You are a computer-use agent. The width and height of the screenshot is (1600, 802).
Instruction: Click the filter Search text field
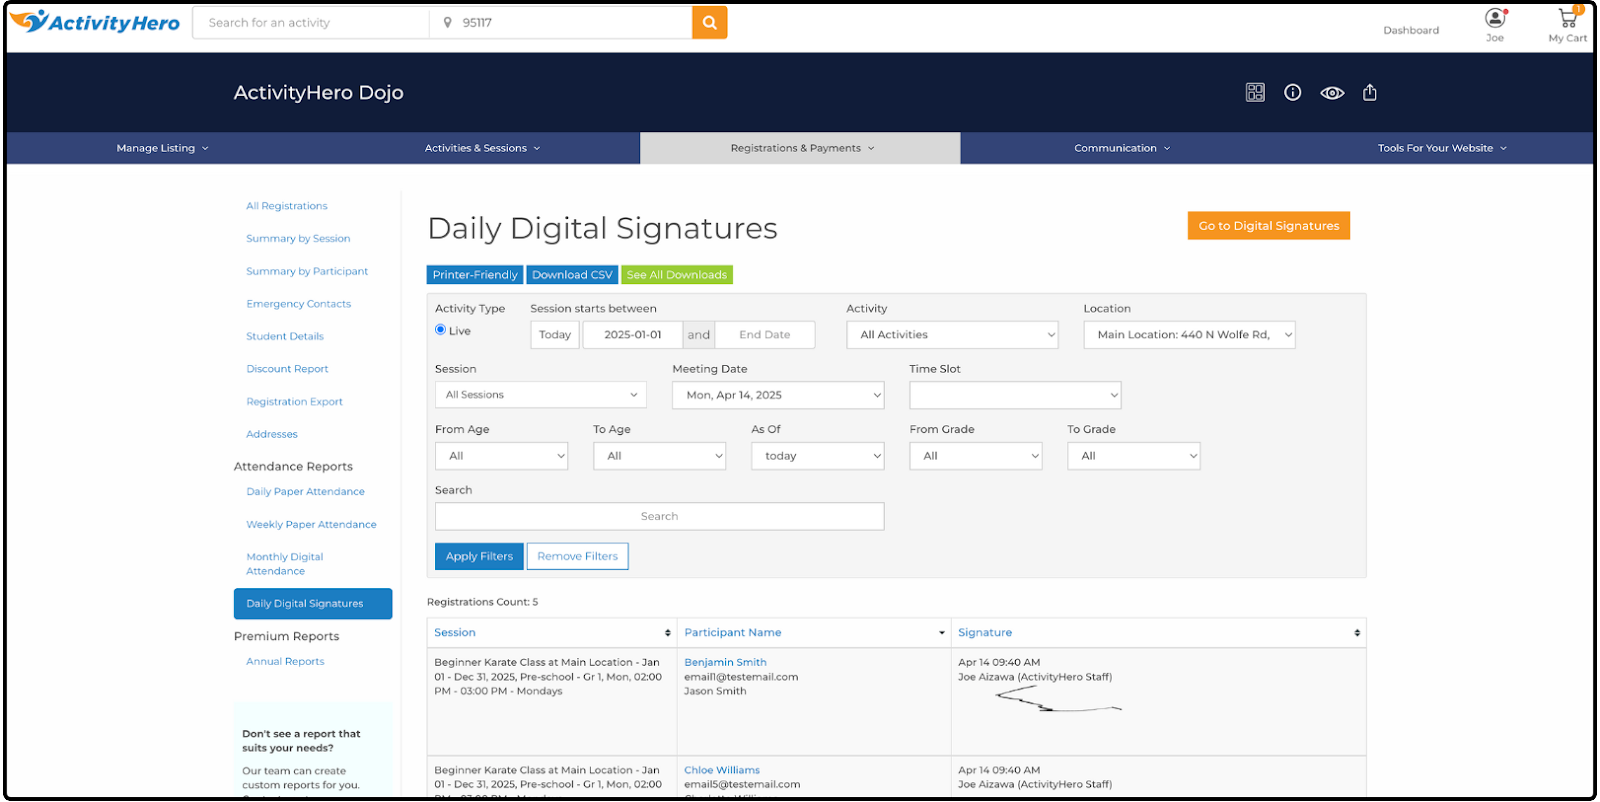coord(659,516)
